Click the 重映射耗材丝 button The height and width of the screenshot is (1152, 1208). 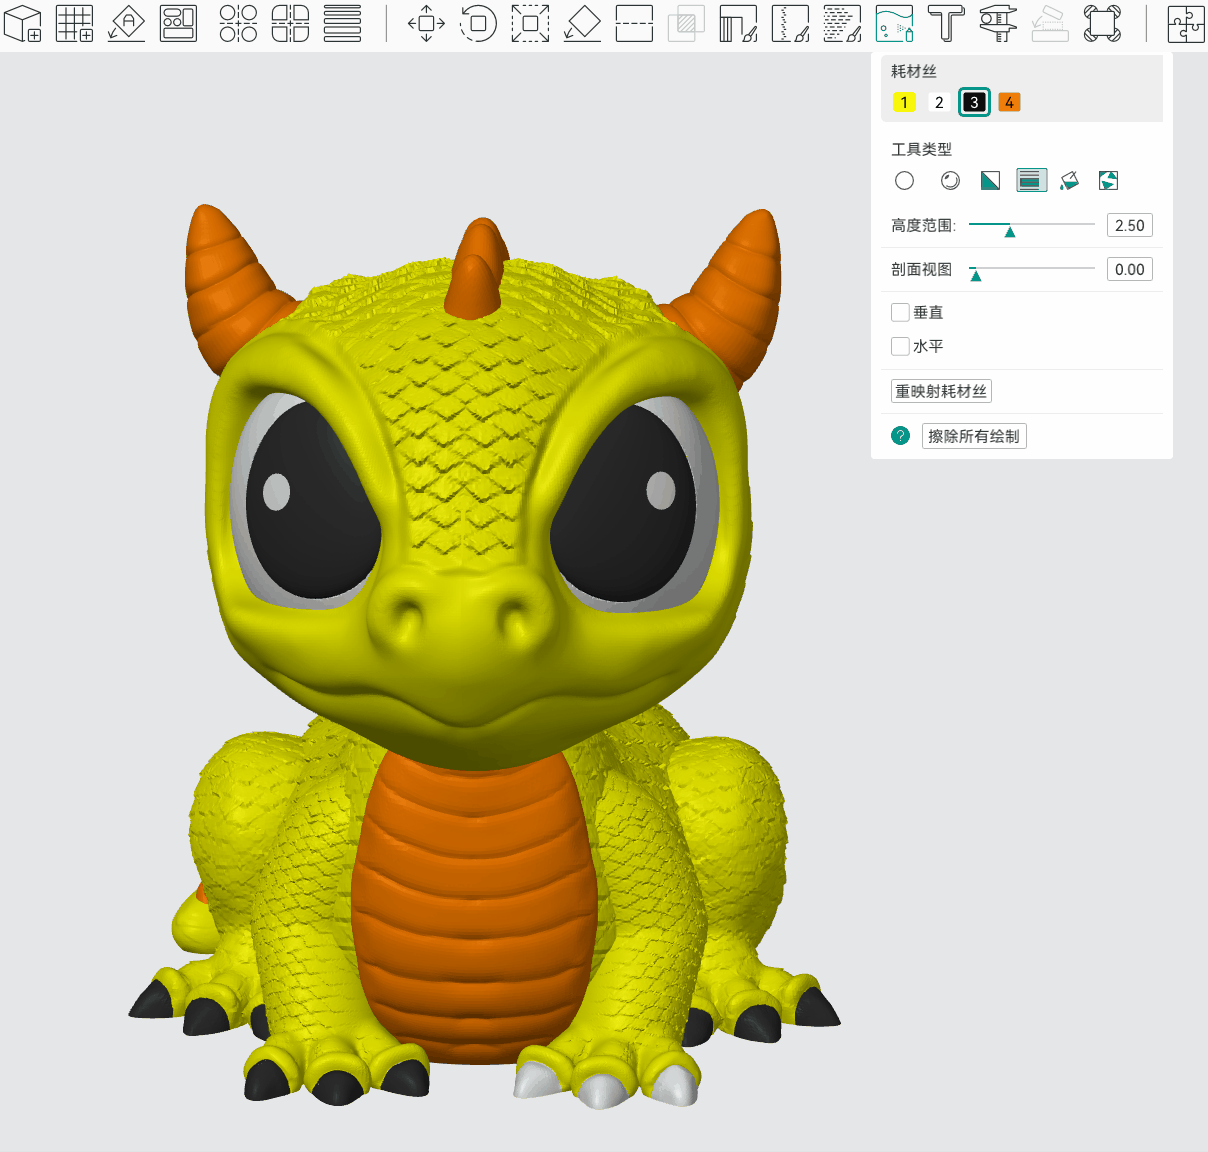click(x=941, y=391)
